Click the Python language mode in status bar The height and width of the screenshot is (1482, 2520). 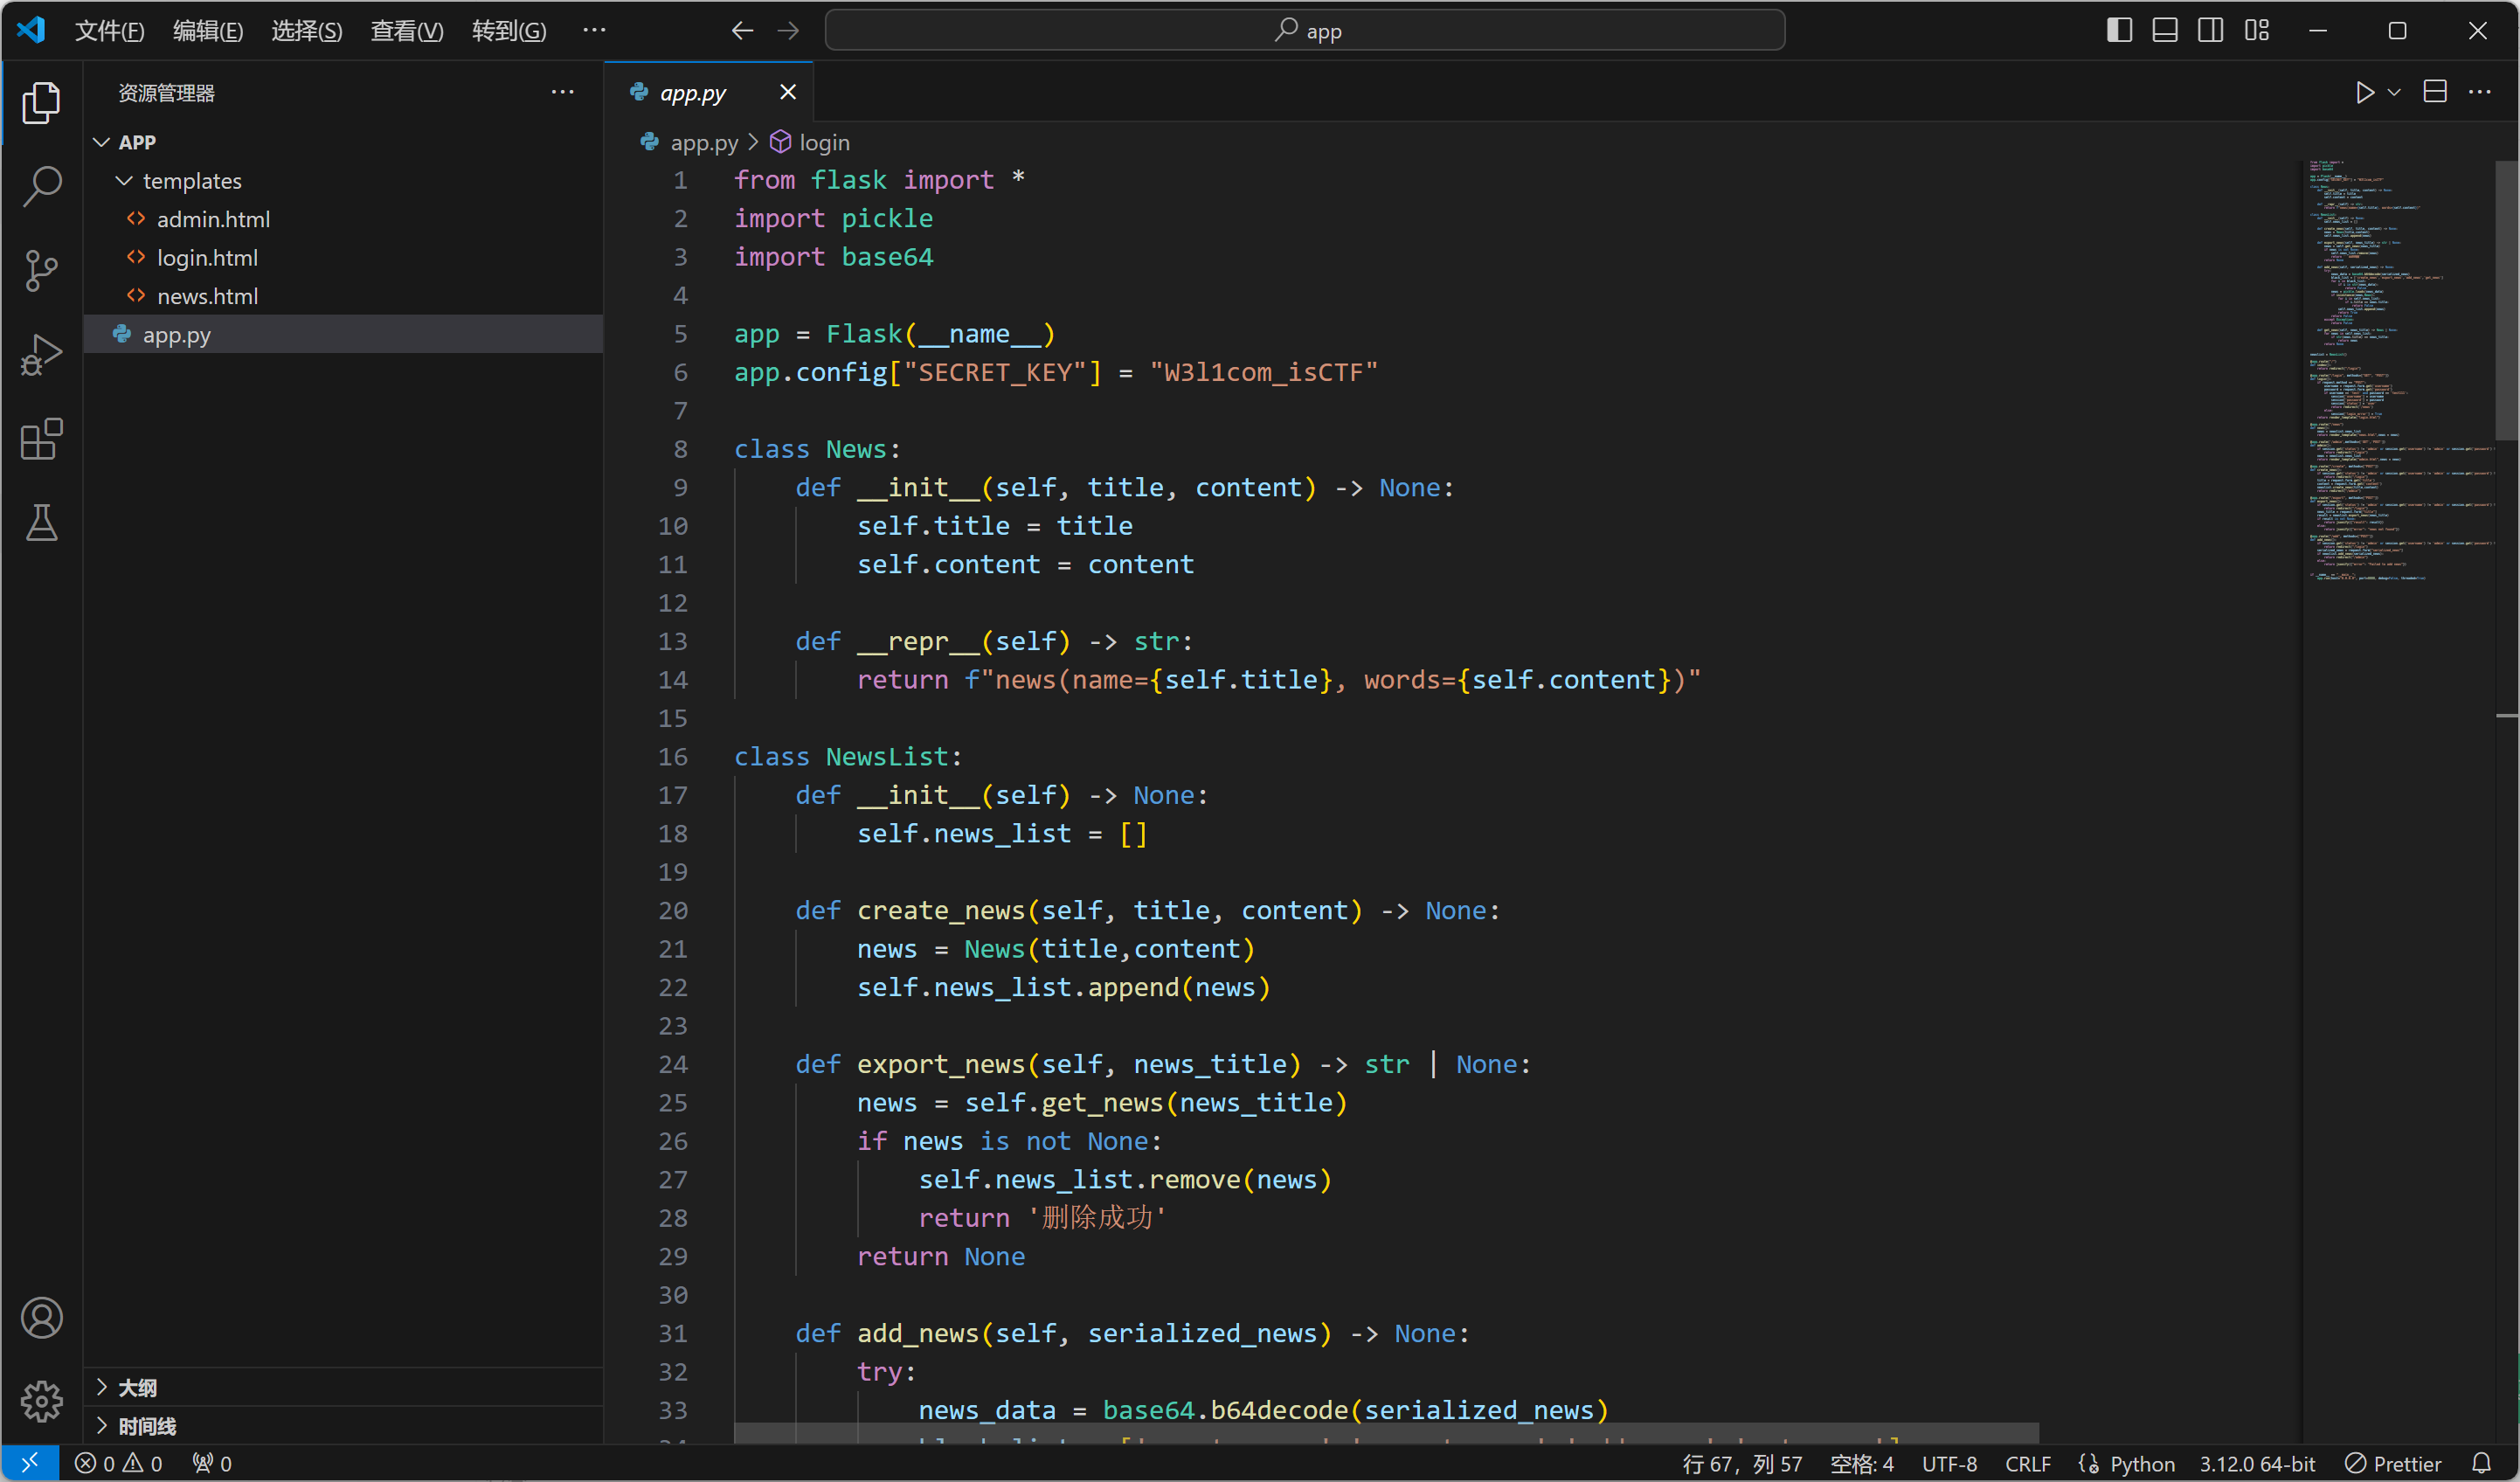tap(2141, 1463)
